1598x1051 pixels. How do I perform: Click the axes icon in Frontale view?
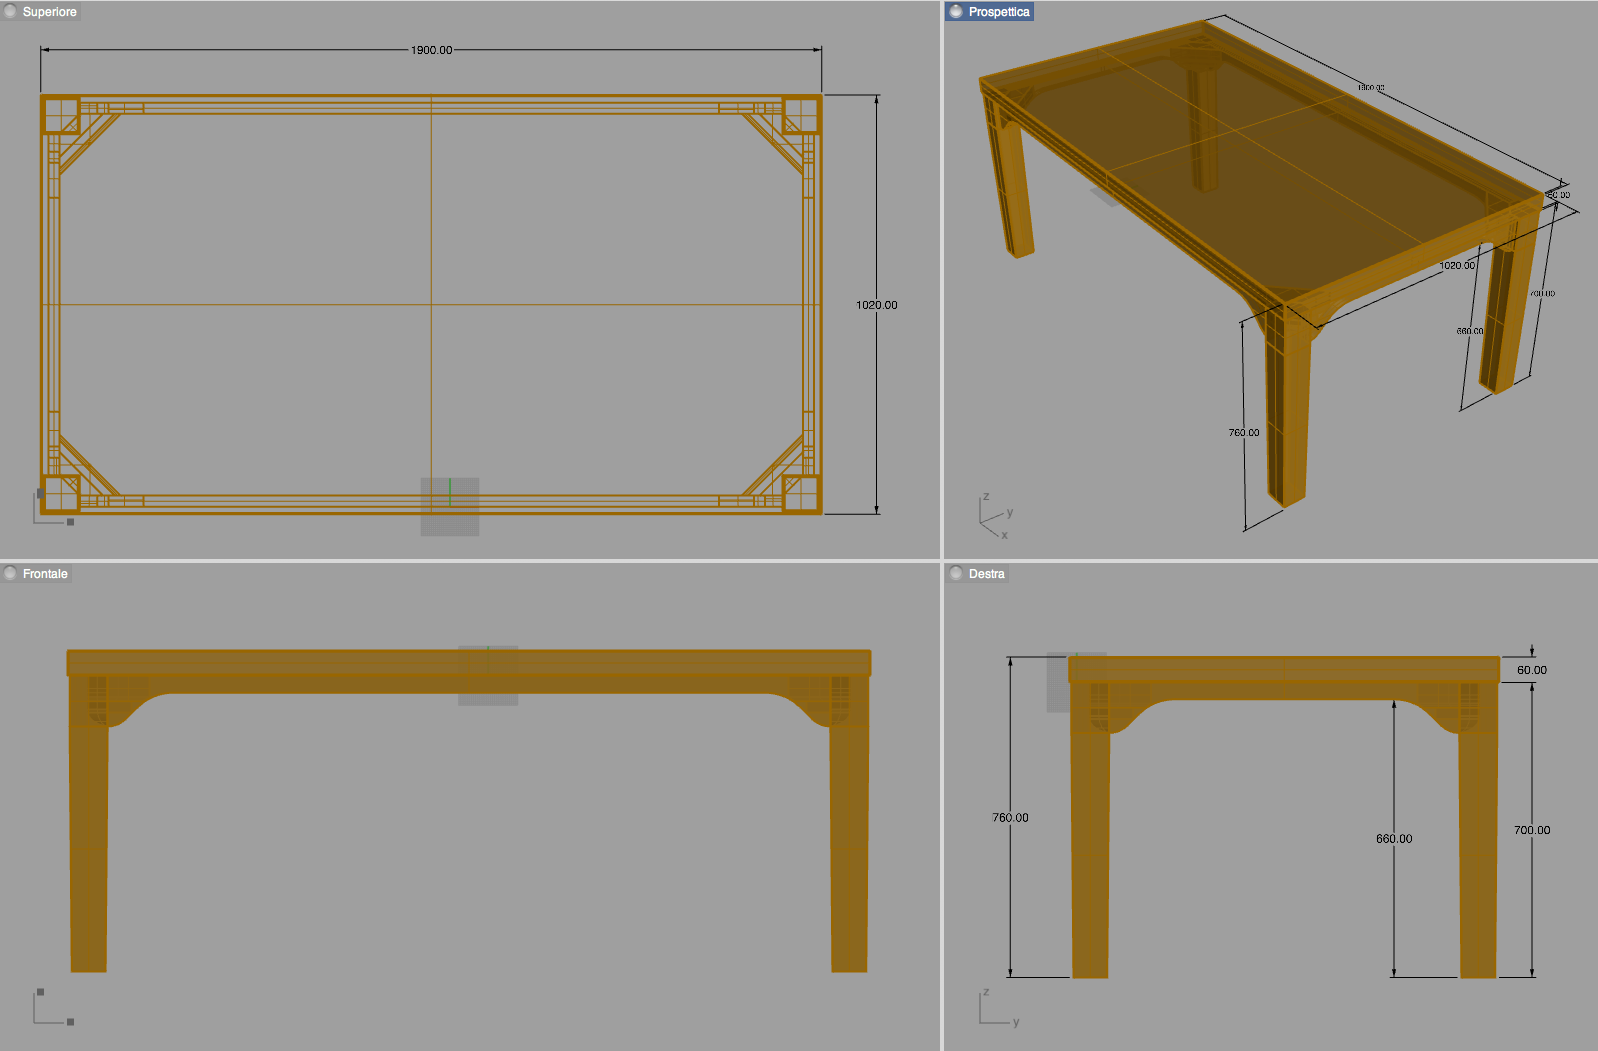pyautogui.click(x=54, y=1007)
